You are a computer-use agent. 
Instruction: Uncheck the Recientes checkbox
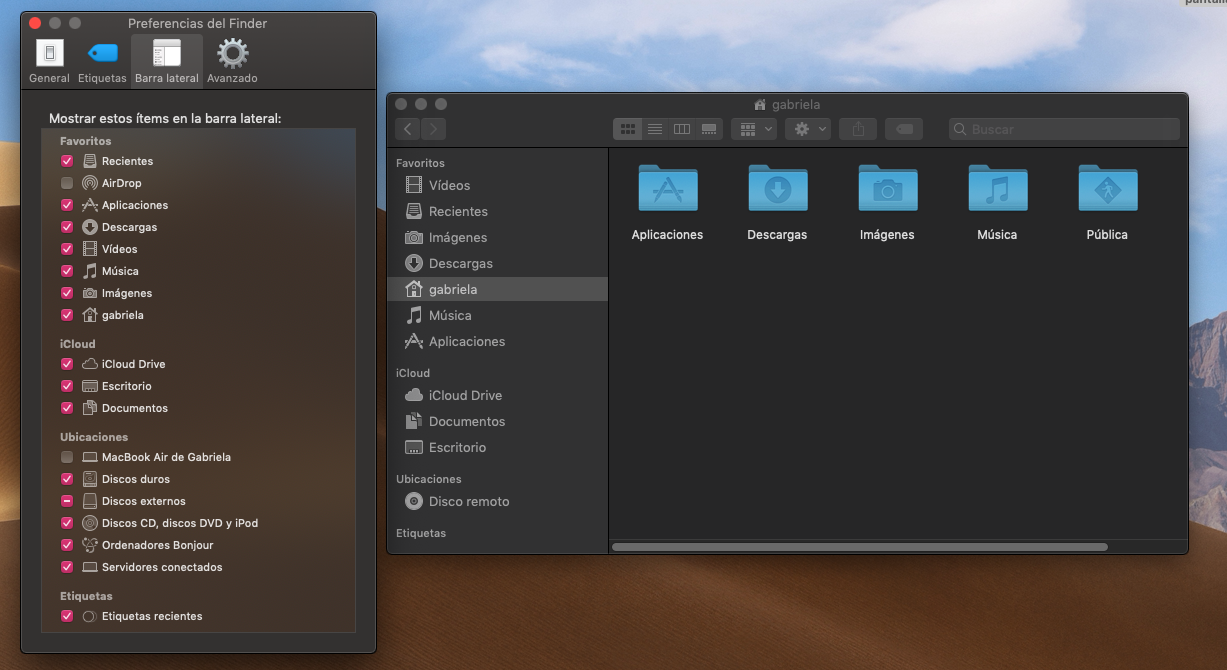pos(67,161)
